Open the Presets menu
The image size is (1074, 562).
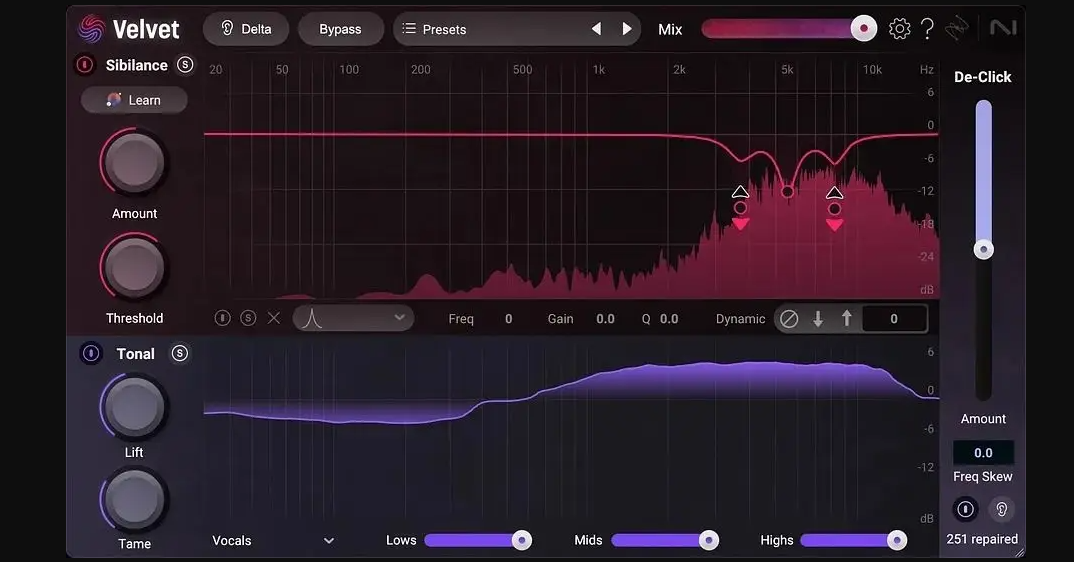point(434,29)
